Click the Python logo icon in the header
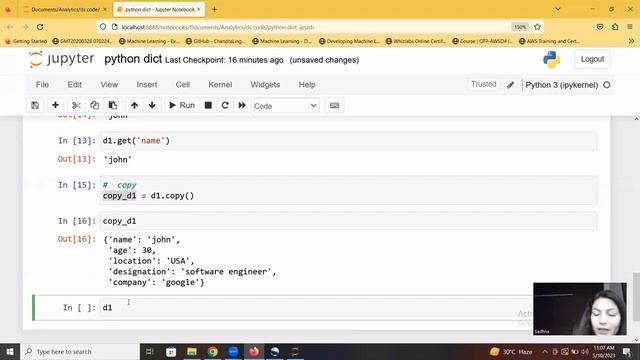Image resolution: width=640 pixels, height=360 pixels. pos(551,60)
